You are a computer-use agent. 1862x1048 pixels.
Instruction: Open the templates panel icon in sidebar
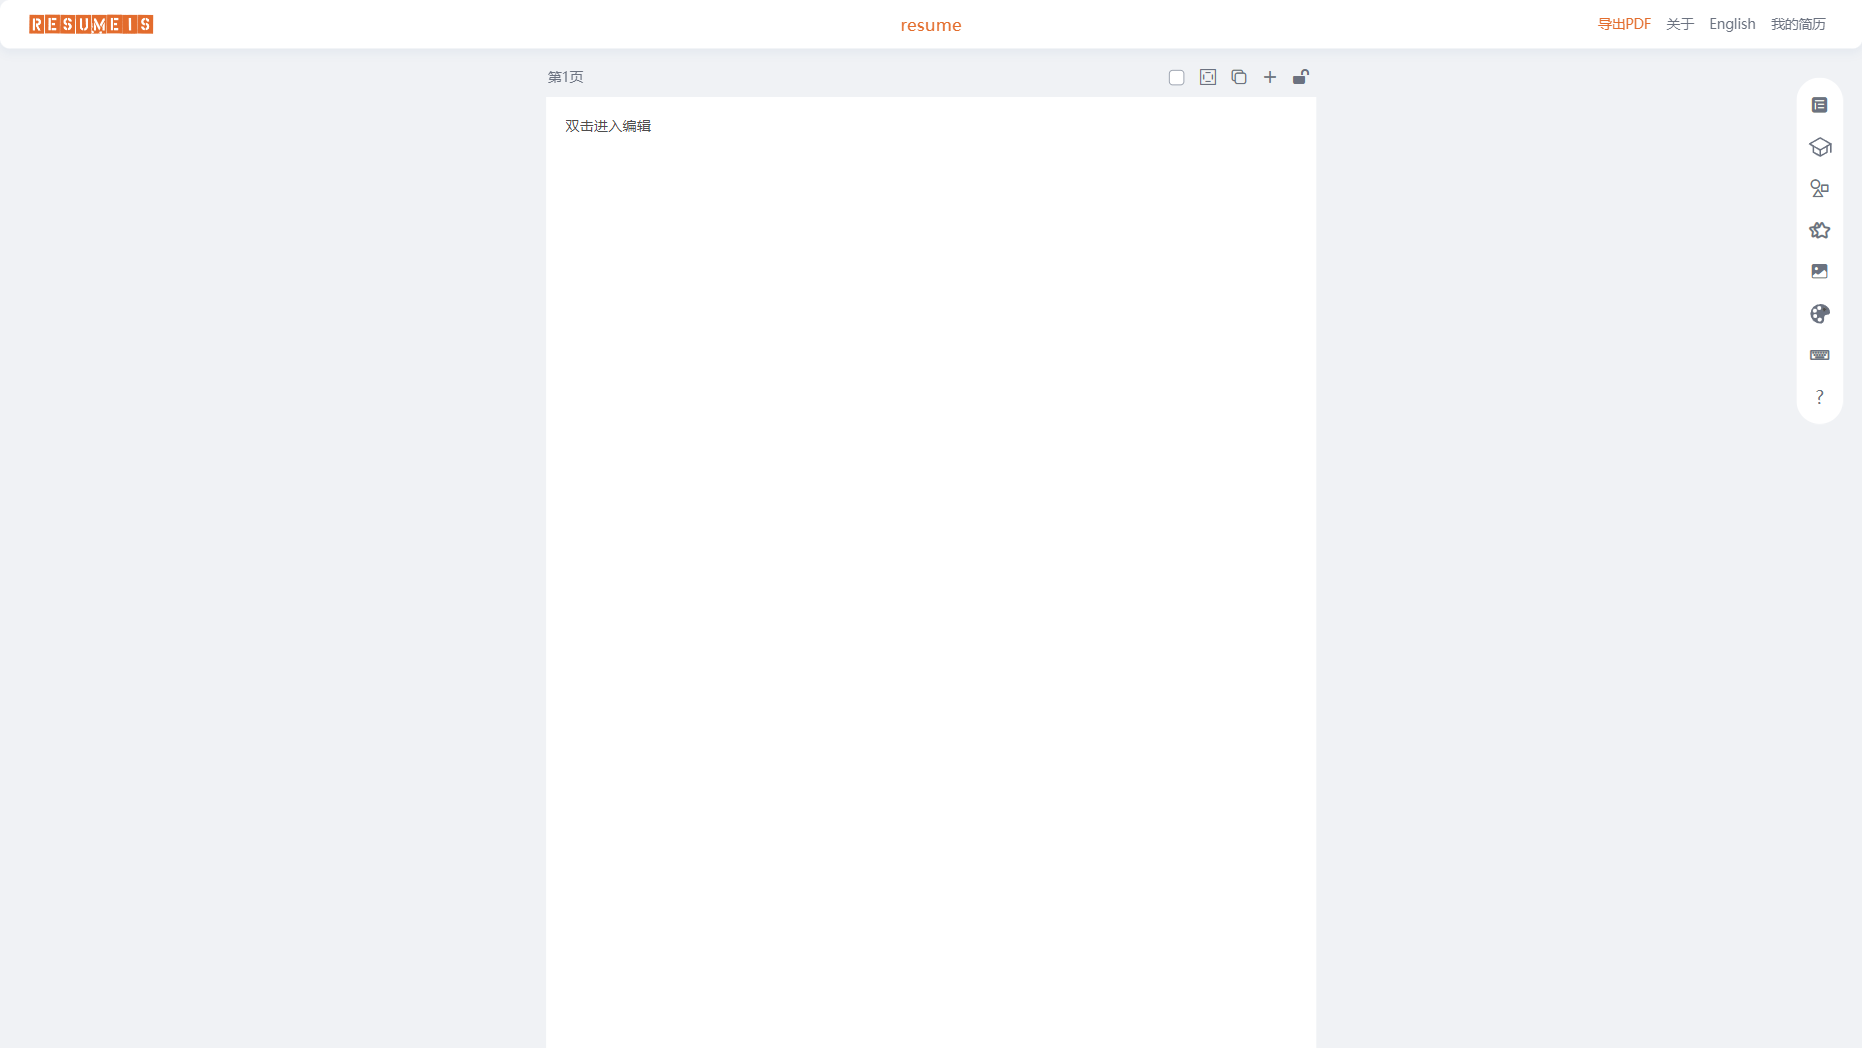click(1819, 105)
